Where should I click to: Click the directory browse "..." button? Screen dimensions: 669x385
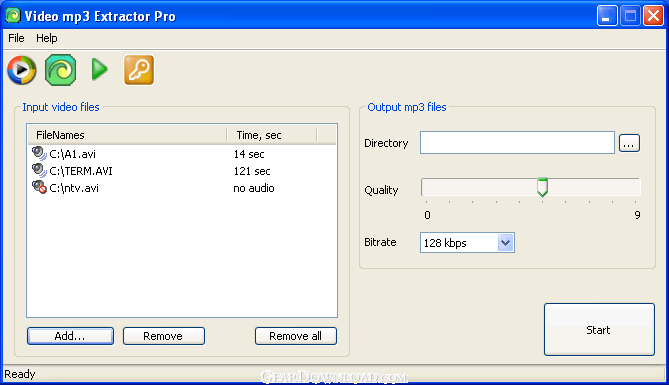point(629,143)
